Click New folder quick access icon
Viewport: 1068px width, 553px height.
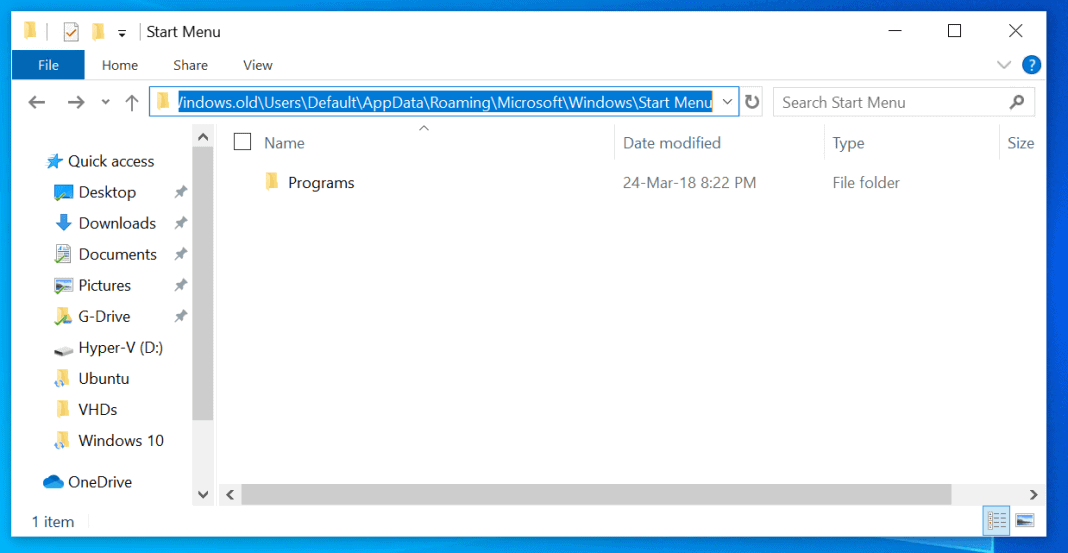point(99,31)
